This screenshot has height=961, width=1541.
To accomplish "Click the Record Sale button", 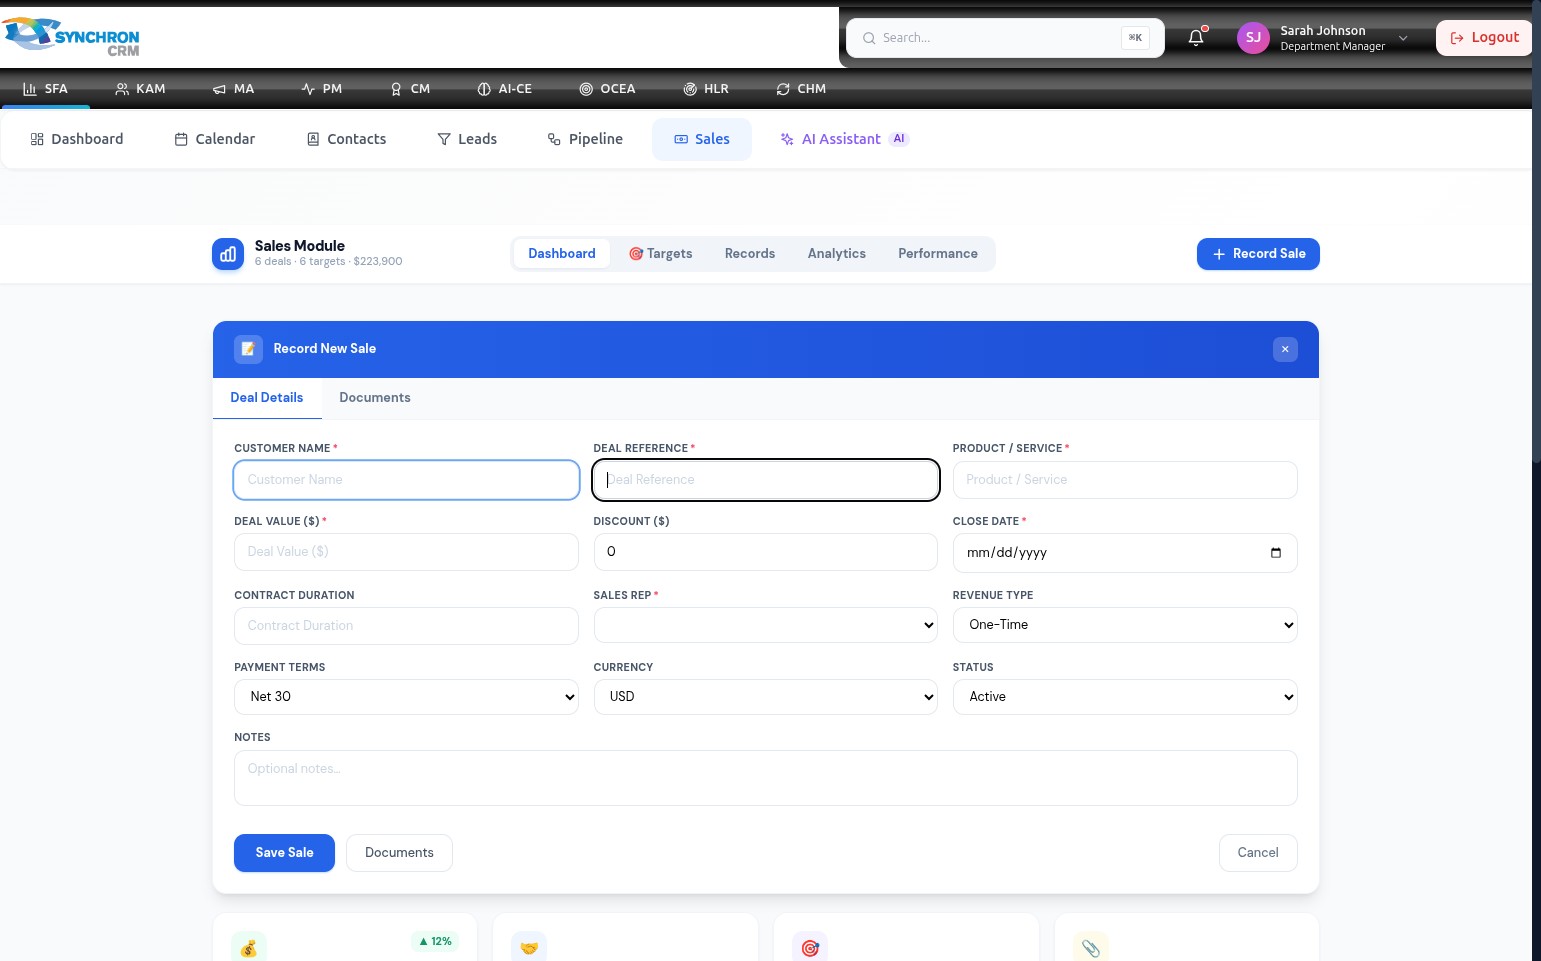I will 1258,254.
